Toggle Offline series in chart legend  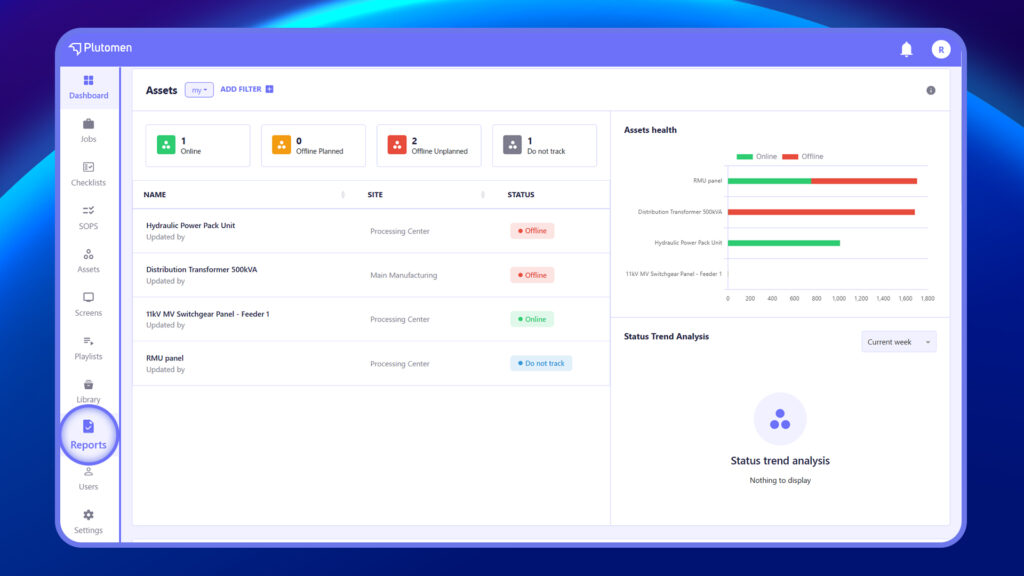[x=803, y=157]
